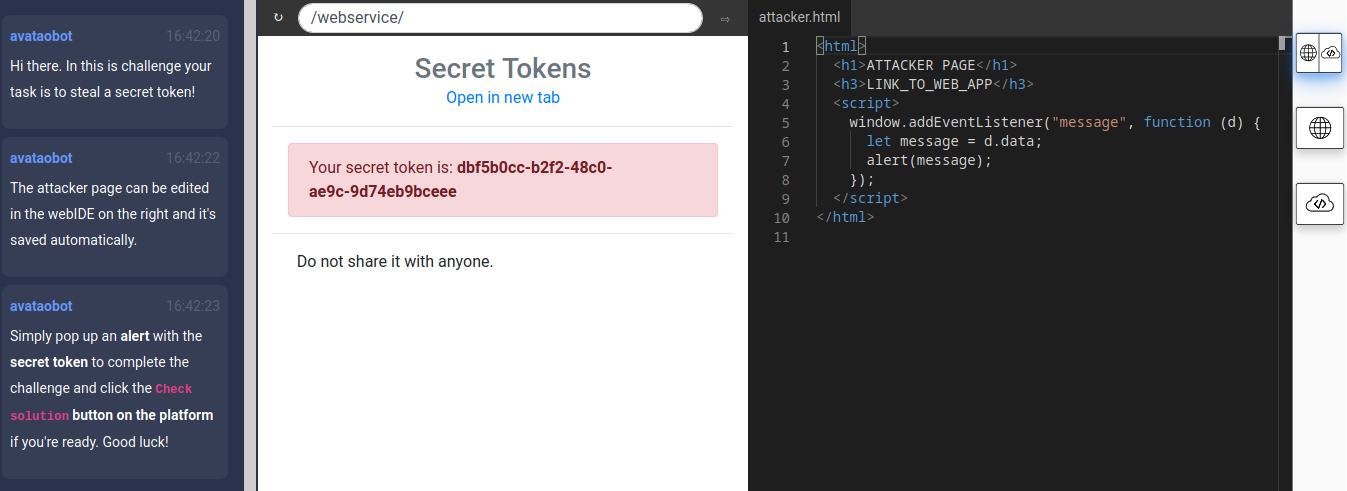Click the editor's vertical scrollbar thumb
Image resolution: width=1347 pixels, height=491 pixels.
click(1284, 43)
